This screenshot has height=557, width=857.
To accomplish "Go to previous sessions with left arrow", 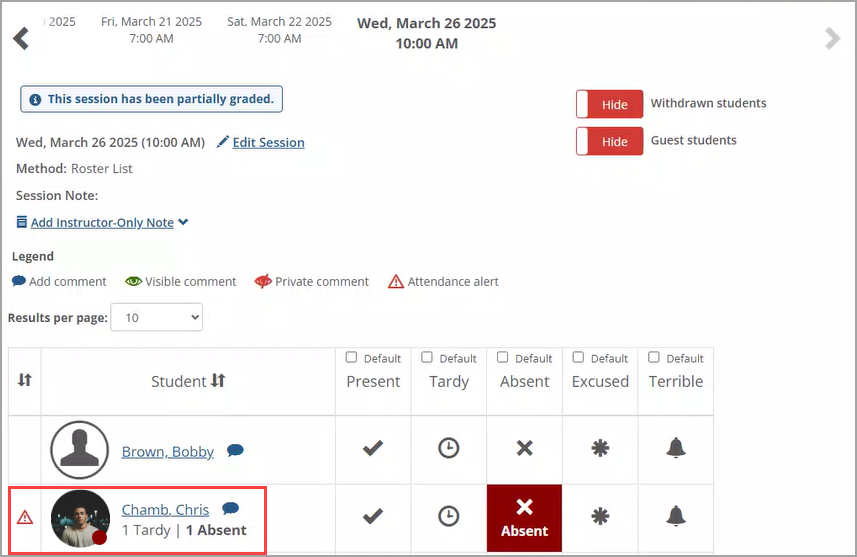I will (21, 38).
